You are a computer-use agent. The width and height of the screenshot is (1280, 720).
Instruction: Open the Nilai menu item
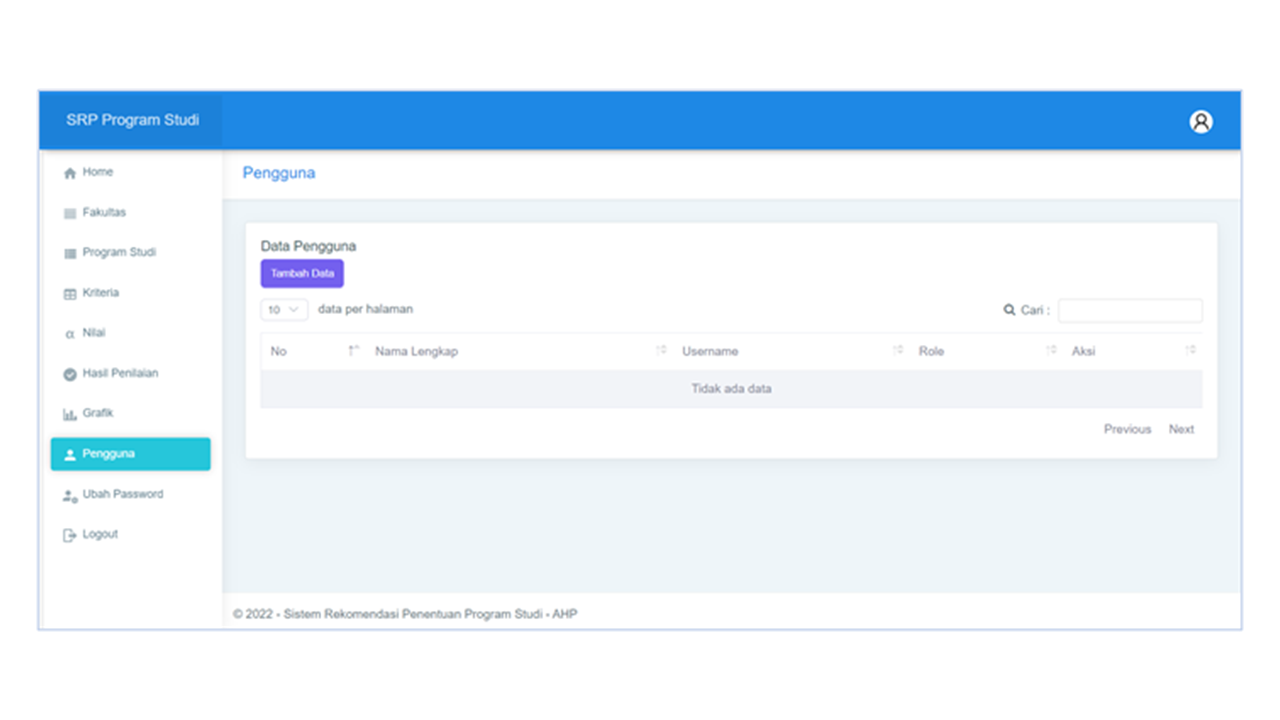[94, 333]
